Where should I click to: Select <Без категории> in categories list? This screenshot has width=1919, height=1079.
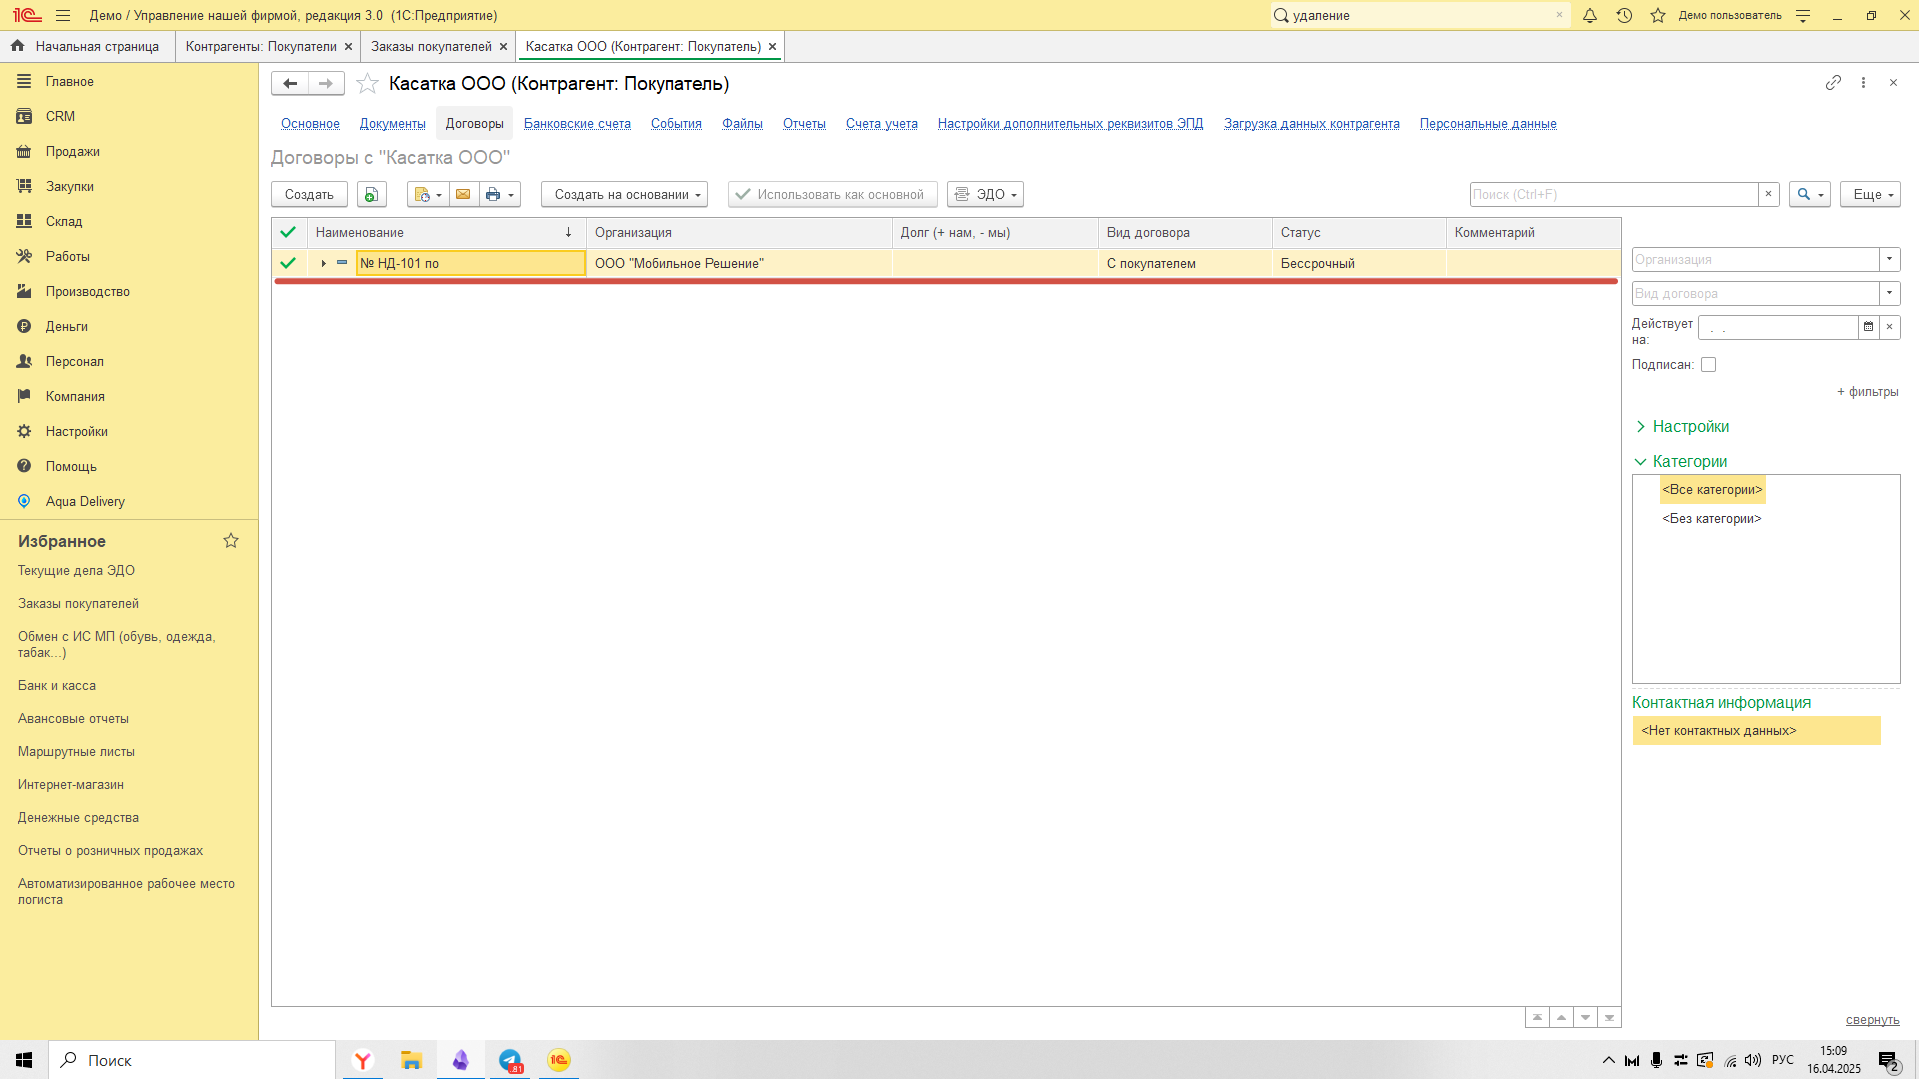click(x=1711, y=519)
